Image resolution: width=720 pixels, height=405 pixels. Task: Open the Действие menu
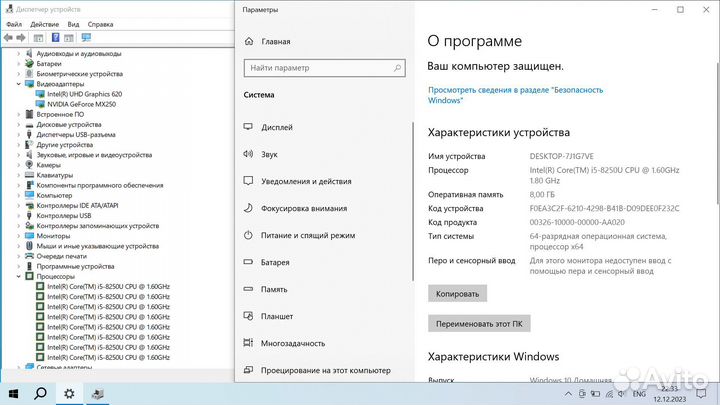point(45,24)
